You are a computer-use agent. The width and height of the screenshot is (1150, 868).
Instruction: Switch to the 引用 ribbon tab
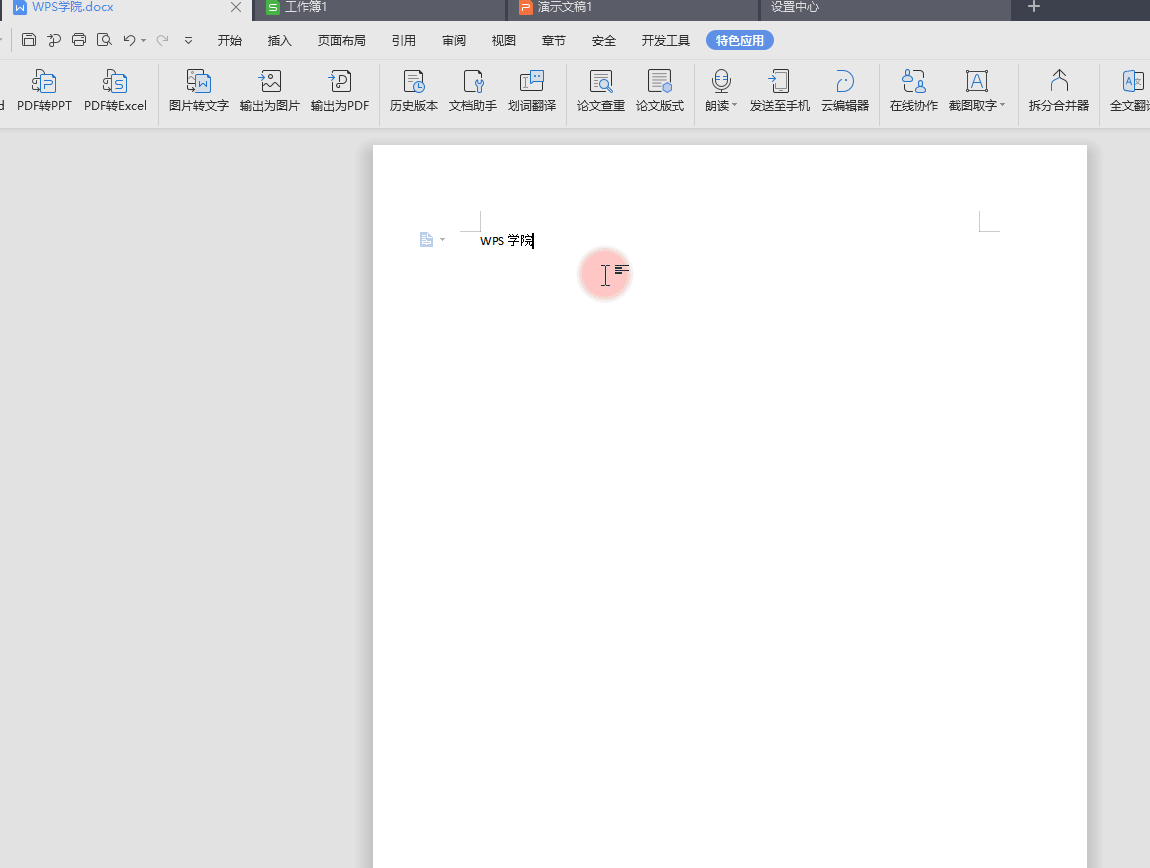tap(403, 40)
